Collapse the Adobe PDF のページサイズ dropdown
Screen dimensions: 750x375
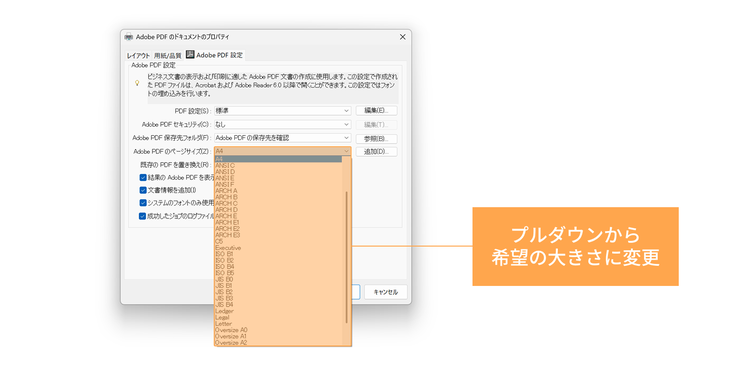point(283,151)
